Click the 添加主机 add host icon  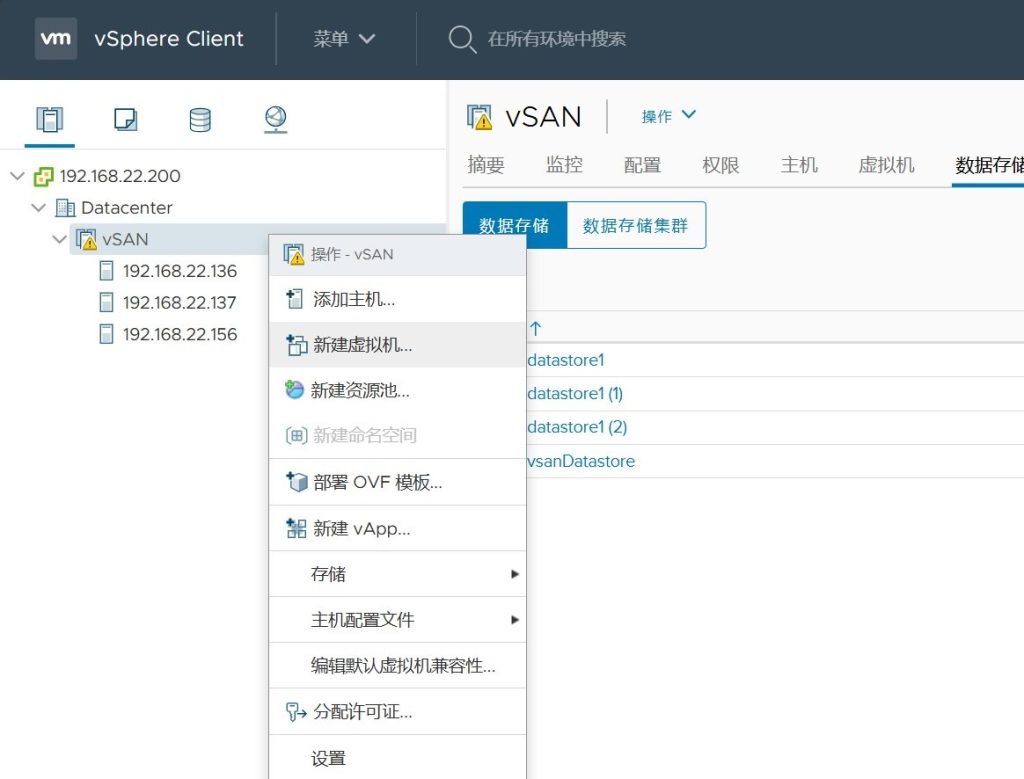(x=295, y=299)
